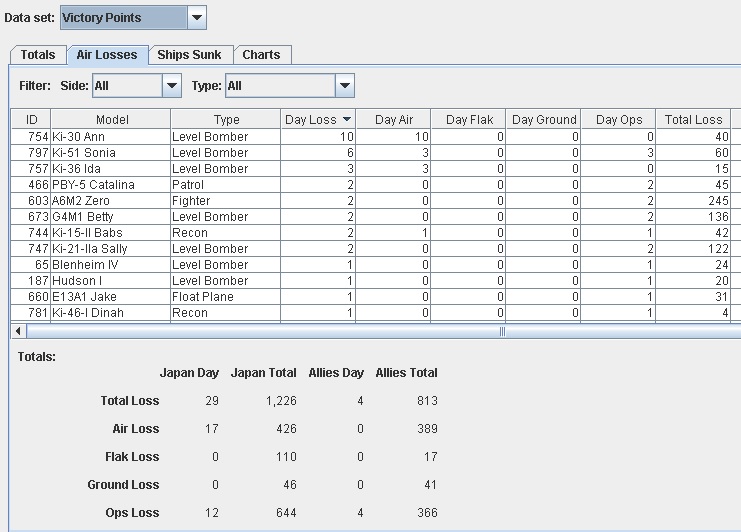Sort by the Total Loss column
This screenshot has height=532, width=741.
pyautogui.click(x=693, y=120)
